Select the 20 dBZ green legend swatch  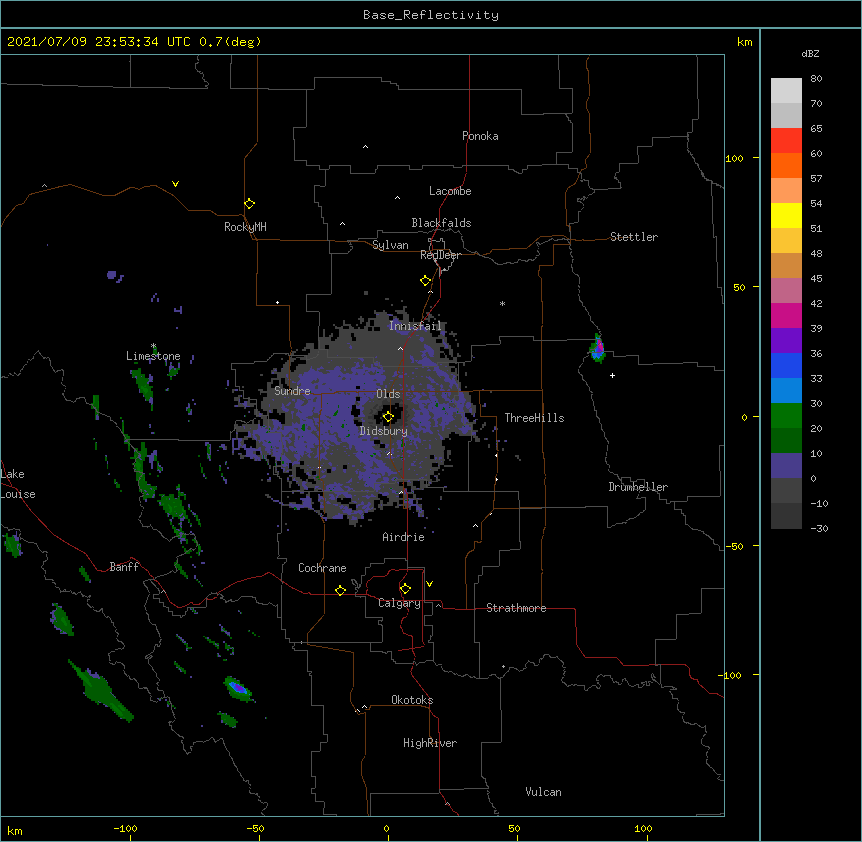[786, 440]
